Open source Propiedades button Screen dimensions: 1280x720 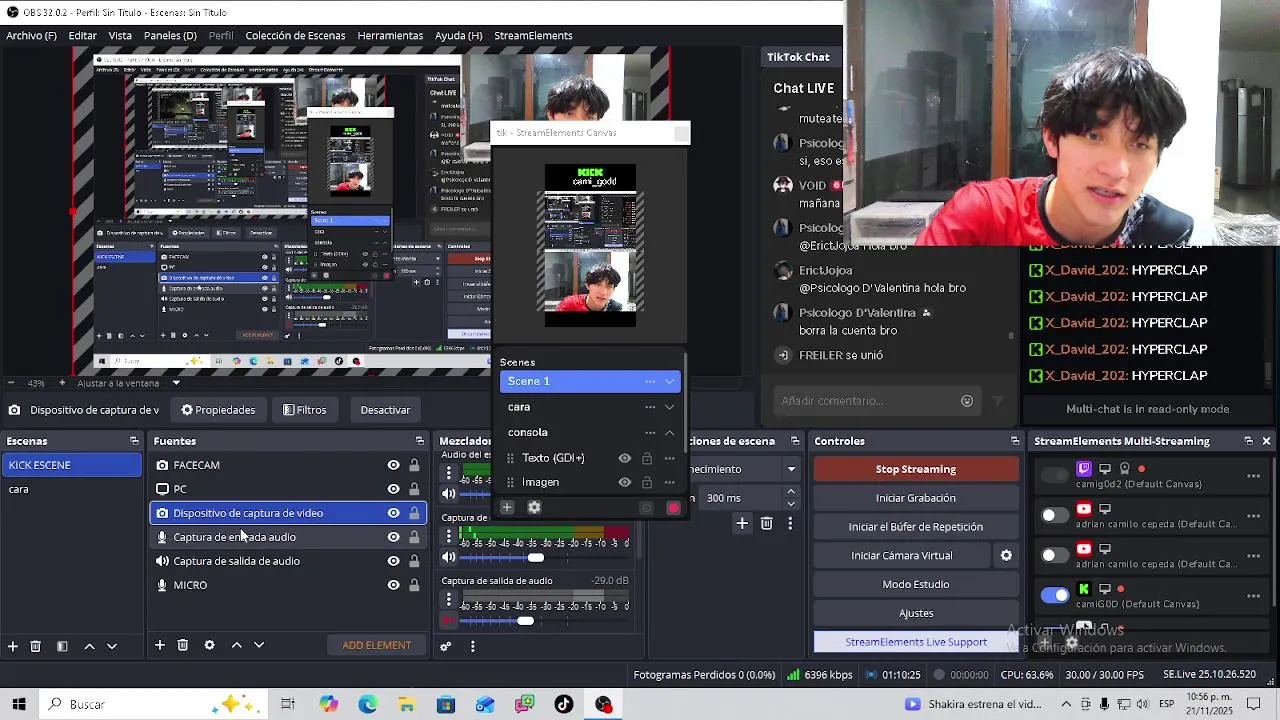tap(218, 410)
